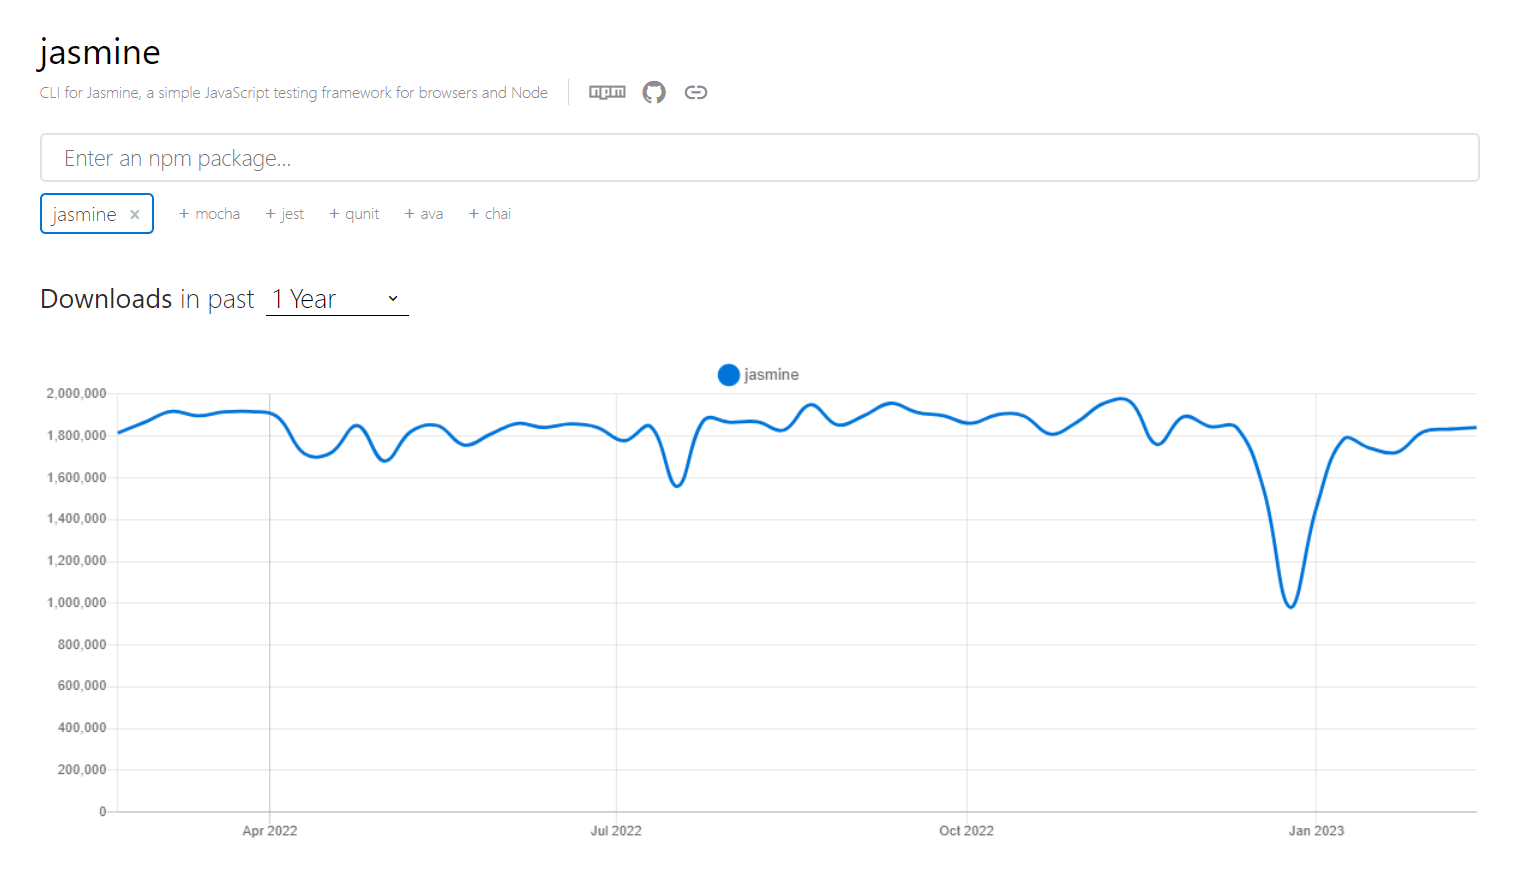Click the homepage link icon
The image size is (1526, 872).
tap(696, 92)
